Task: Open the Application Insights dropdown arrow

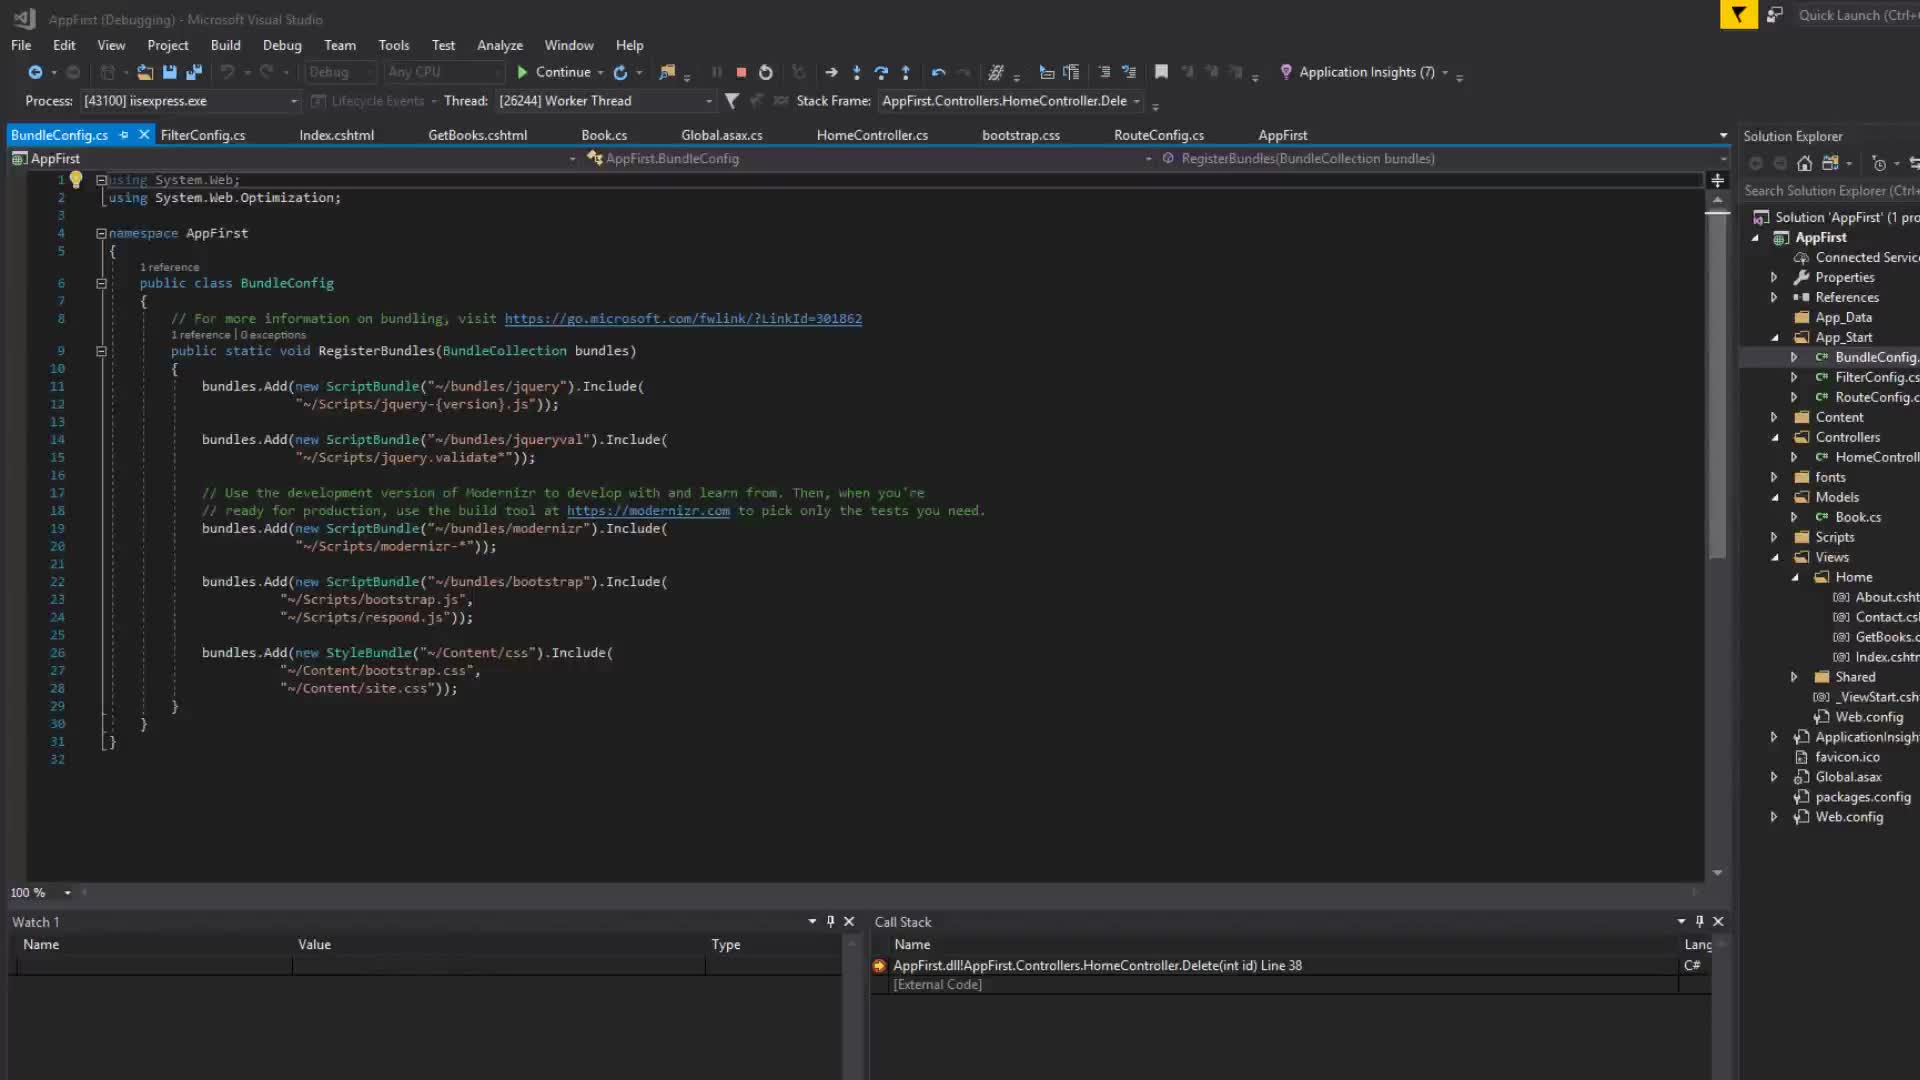Action: click(x=1445, y=73)
